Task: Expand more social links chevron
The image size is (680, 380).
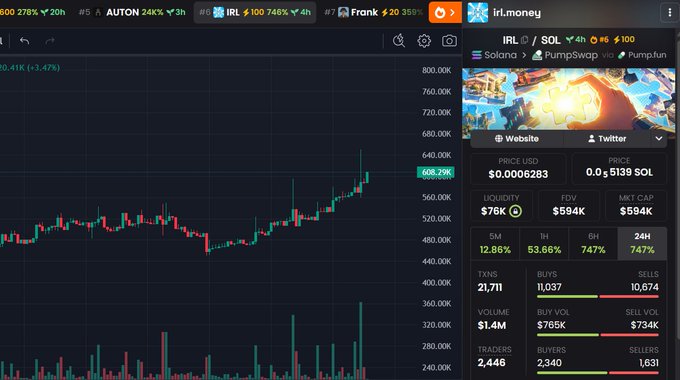Action: pyautogui.click(x=659, y=139)
